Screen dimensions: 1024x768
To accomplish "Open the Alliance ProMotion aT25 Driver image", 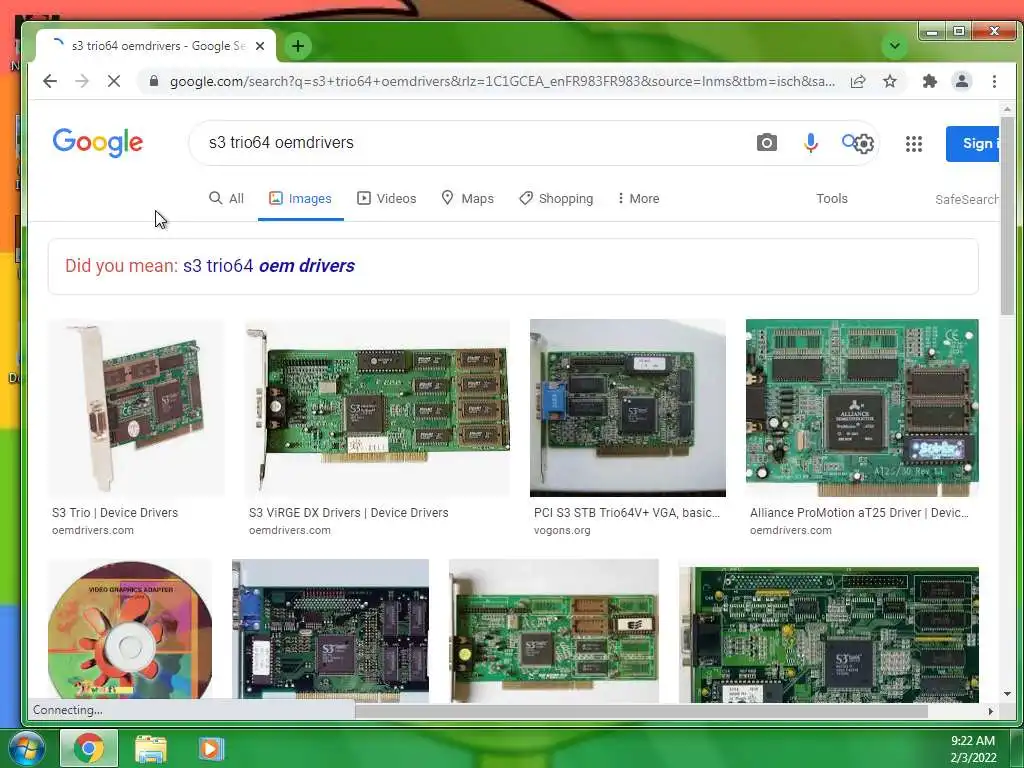I will click(862, 408).
